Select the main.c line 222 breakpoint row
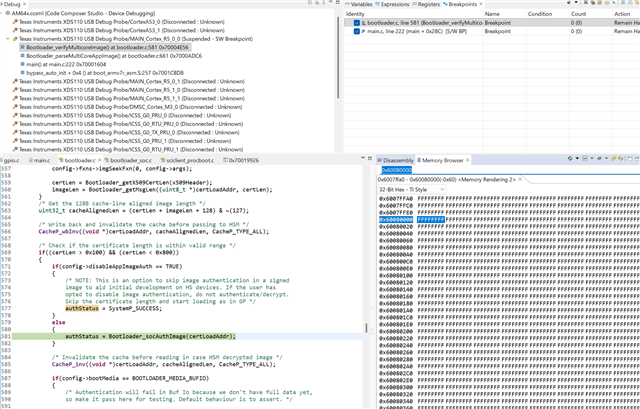 (x=492, y=31)
